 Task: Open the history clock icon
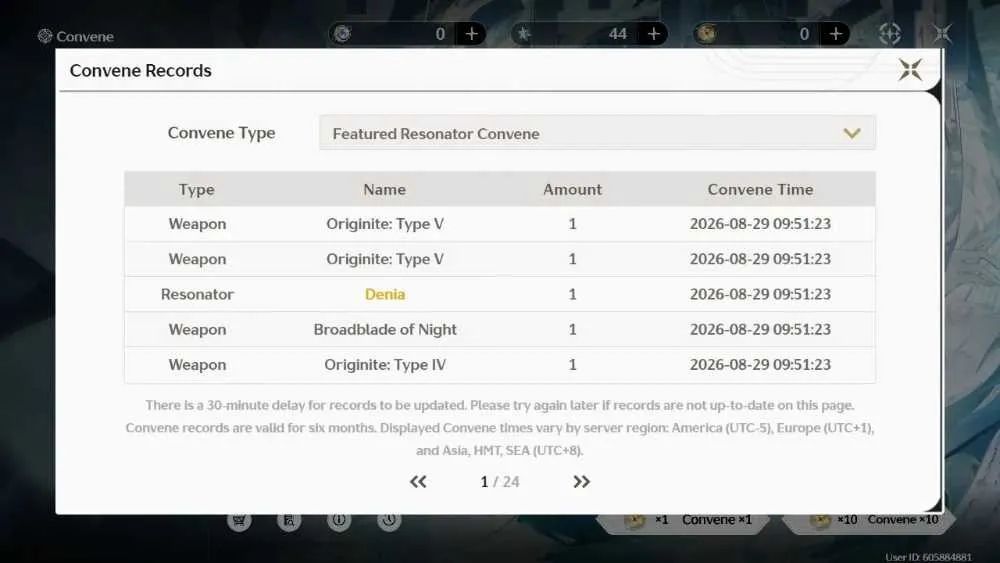(x=389, y=520)
